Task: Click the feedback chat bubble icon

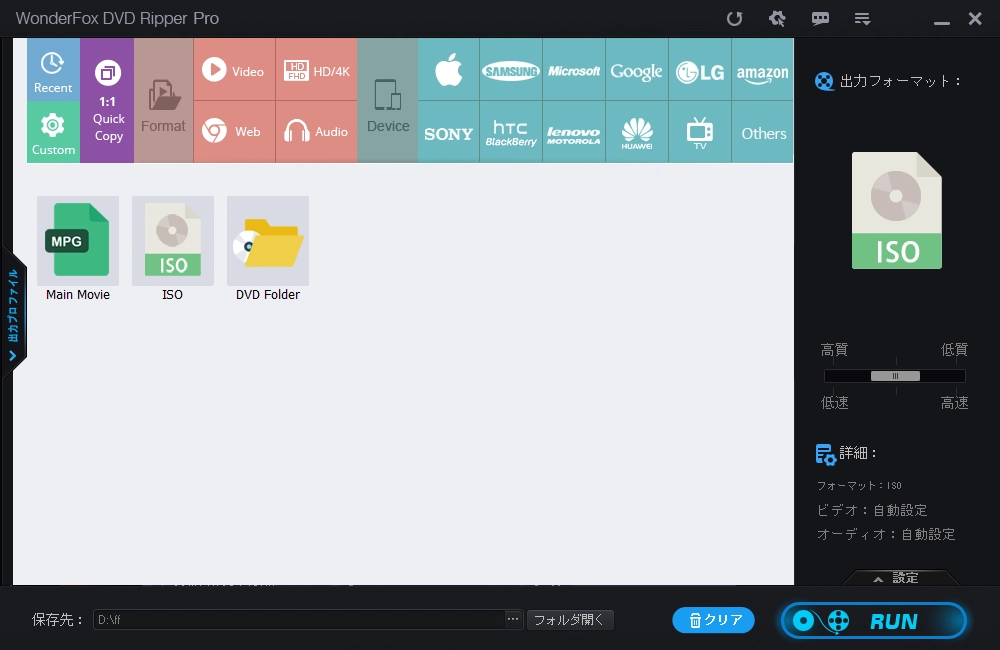Action: [820, 19]
